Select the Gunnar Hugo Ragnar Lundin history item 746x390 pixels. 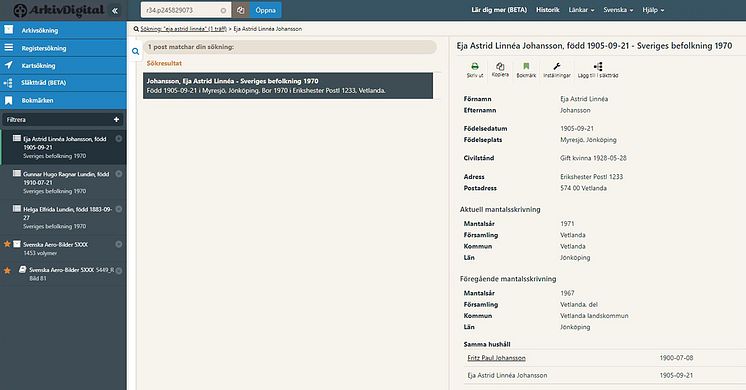(x=63, y=182)
